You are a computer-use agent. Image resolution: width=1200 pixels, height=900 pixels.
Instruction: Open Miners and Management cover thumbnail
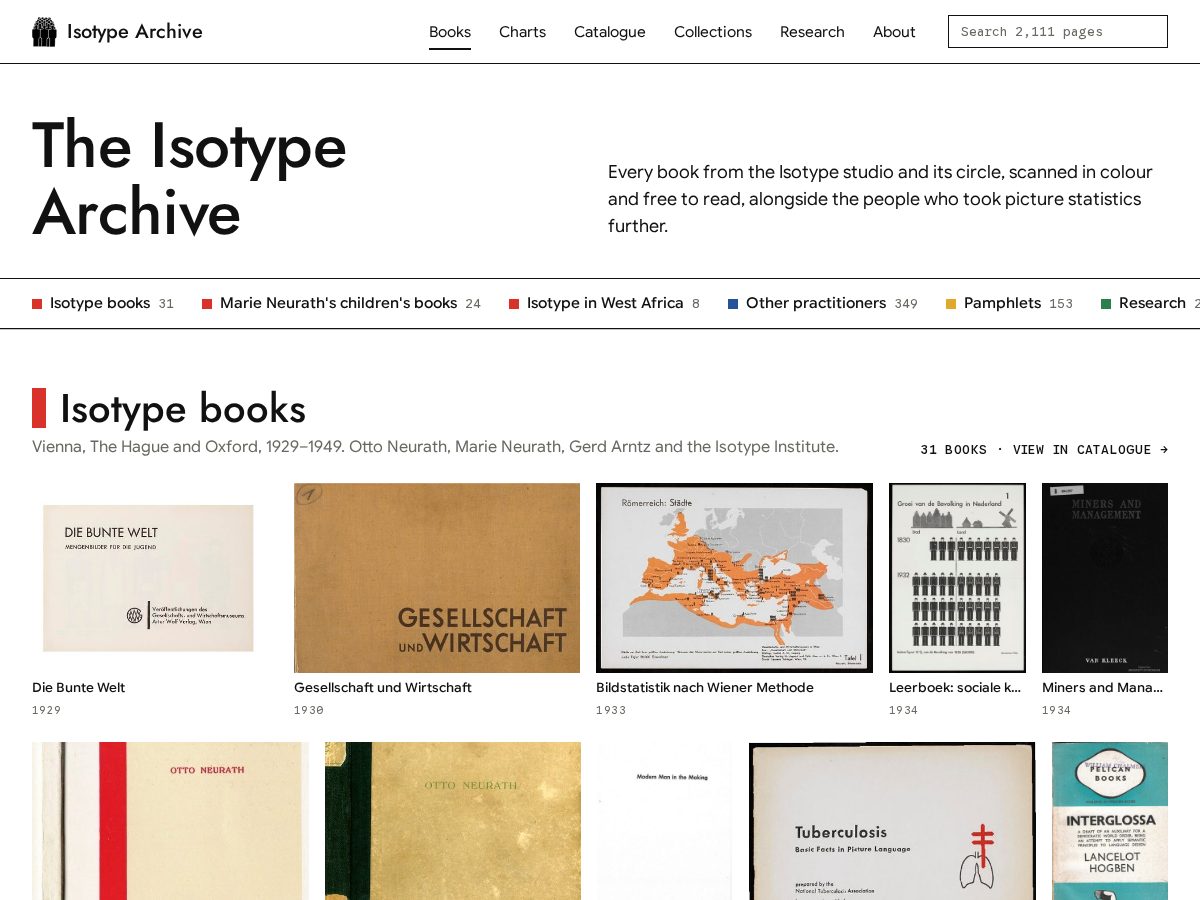tap(1105, 578)
